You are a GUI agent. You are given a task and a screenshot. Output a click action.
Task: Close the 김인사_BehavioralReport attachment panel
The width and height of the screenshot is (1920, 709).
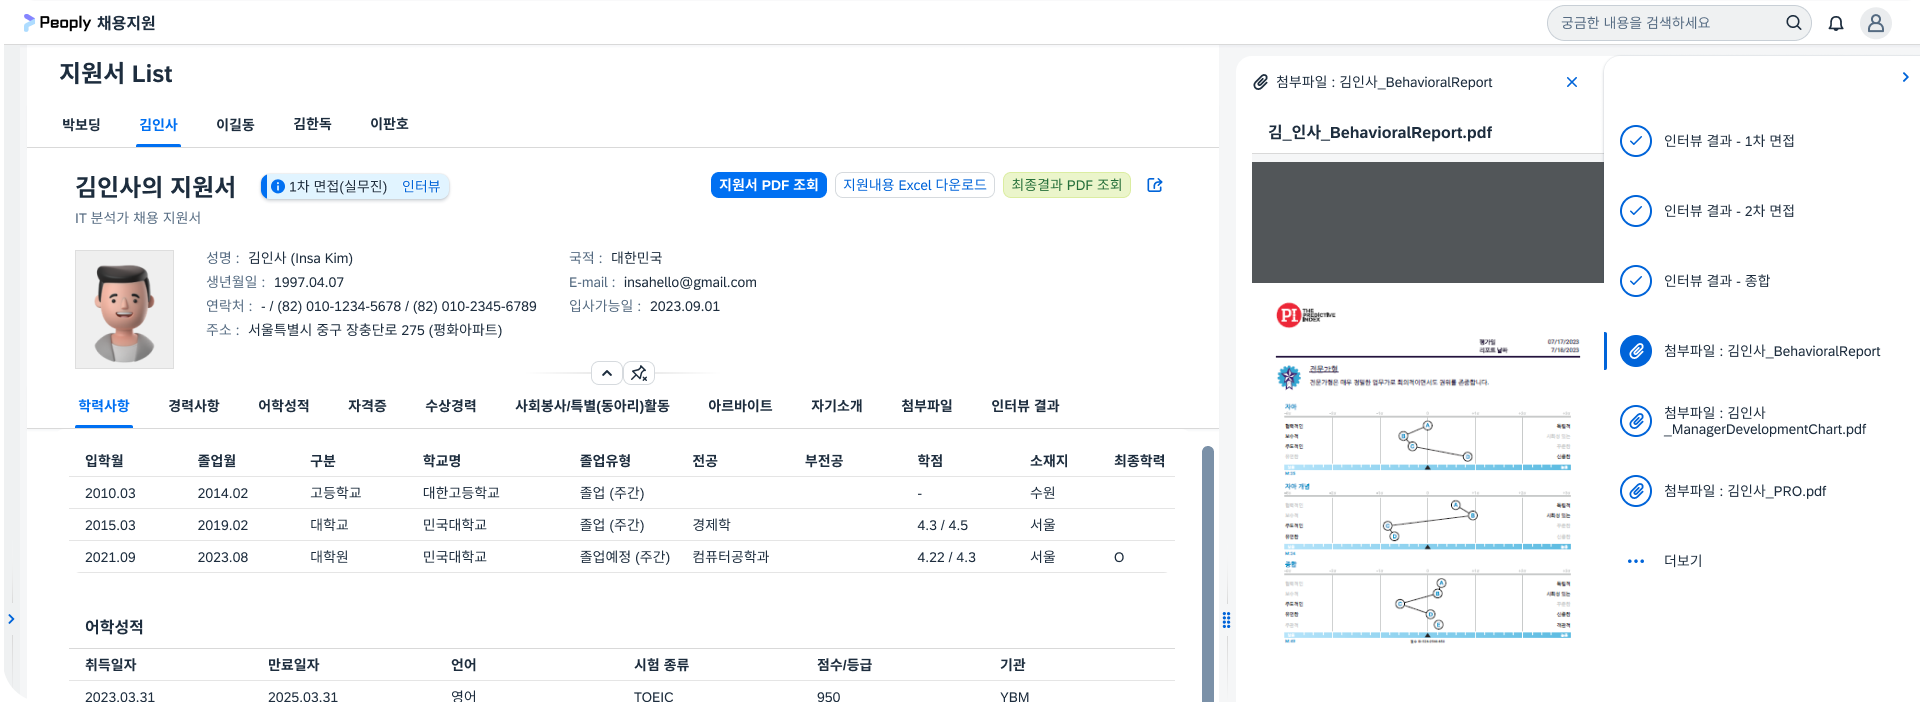(x=1572, y=82)
